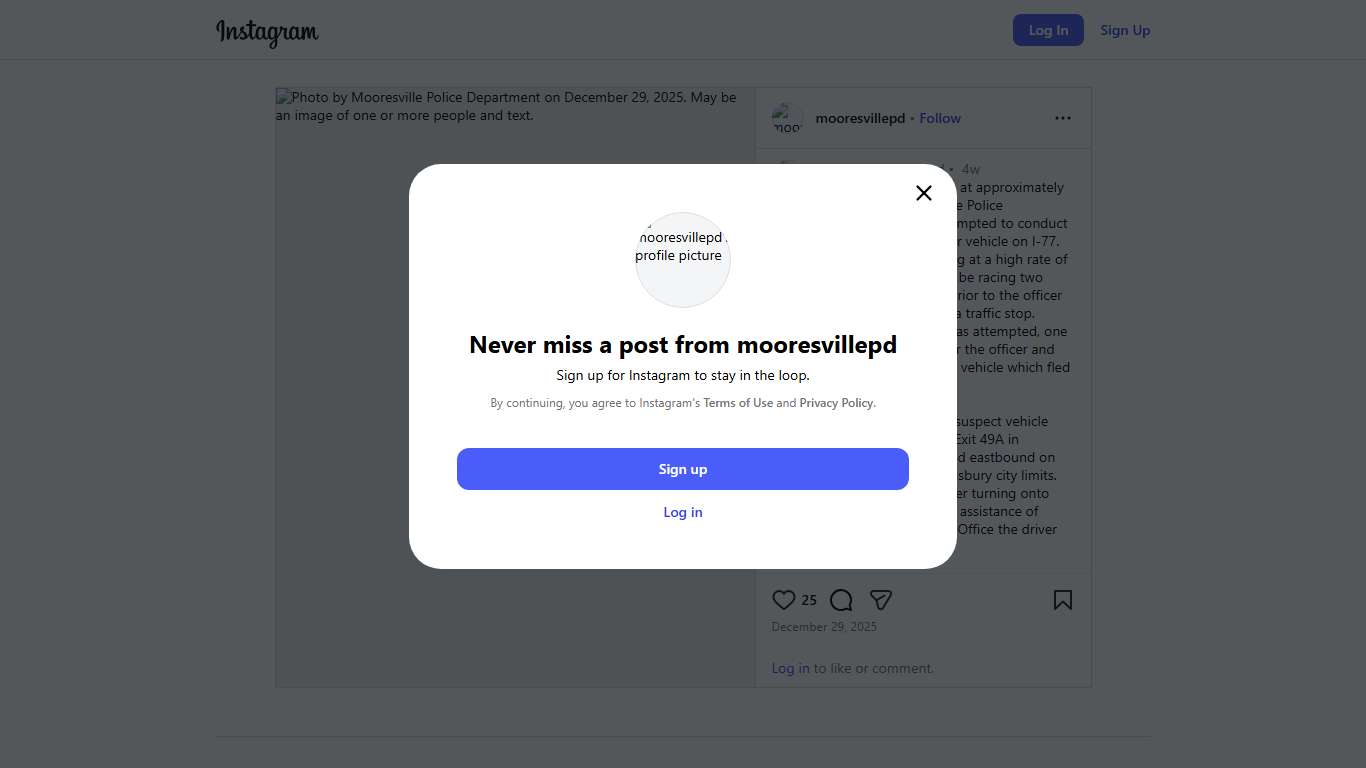This screenshot has height=768, width=1366.
Task: Click the profile picture in modal
Action: pyautogui.click(x=683, y=259)
